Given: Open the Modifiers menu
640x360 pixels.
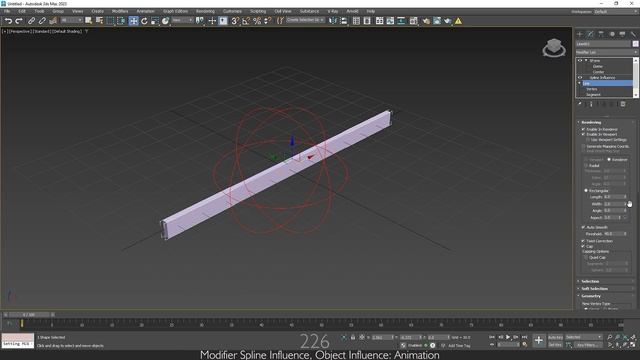Looking at the screenshot, I should (120, 11).
